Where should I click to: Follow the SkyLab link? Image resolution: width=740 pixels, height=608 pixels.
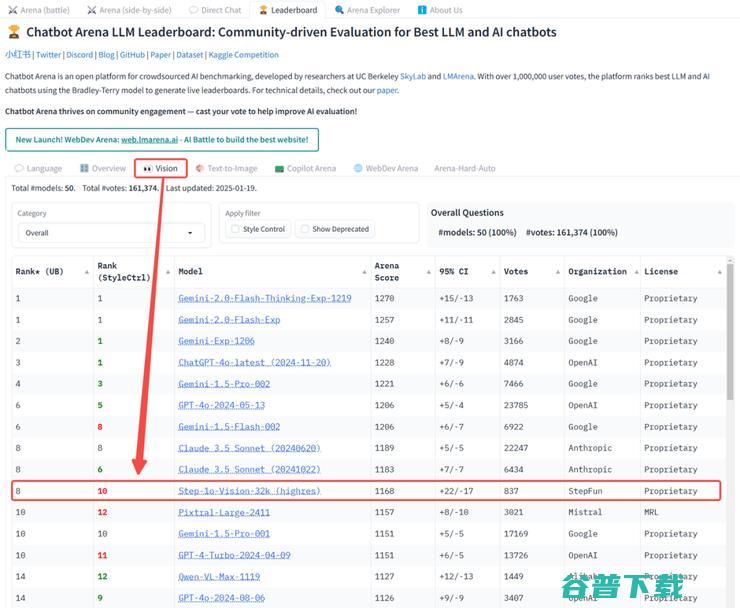click(413, 76)
